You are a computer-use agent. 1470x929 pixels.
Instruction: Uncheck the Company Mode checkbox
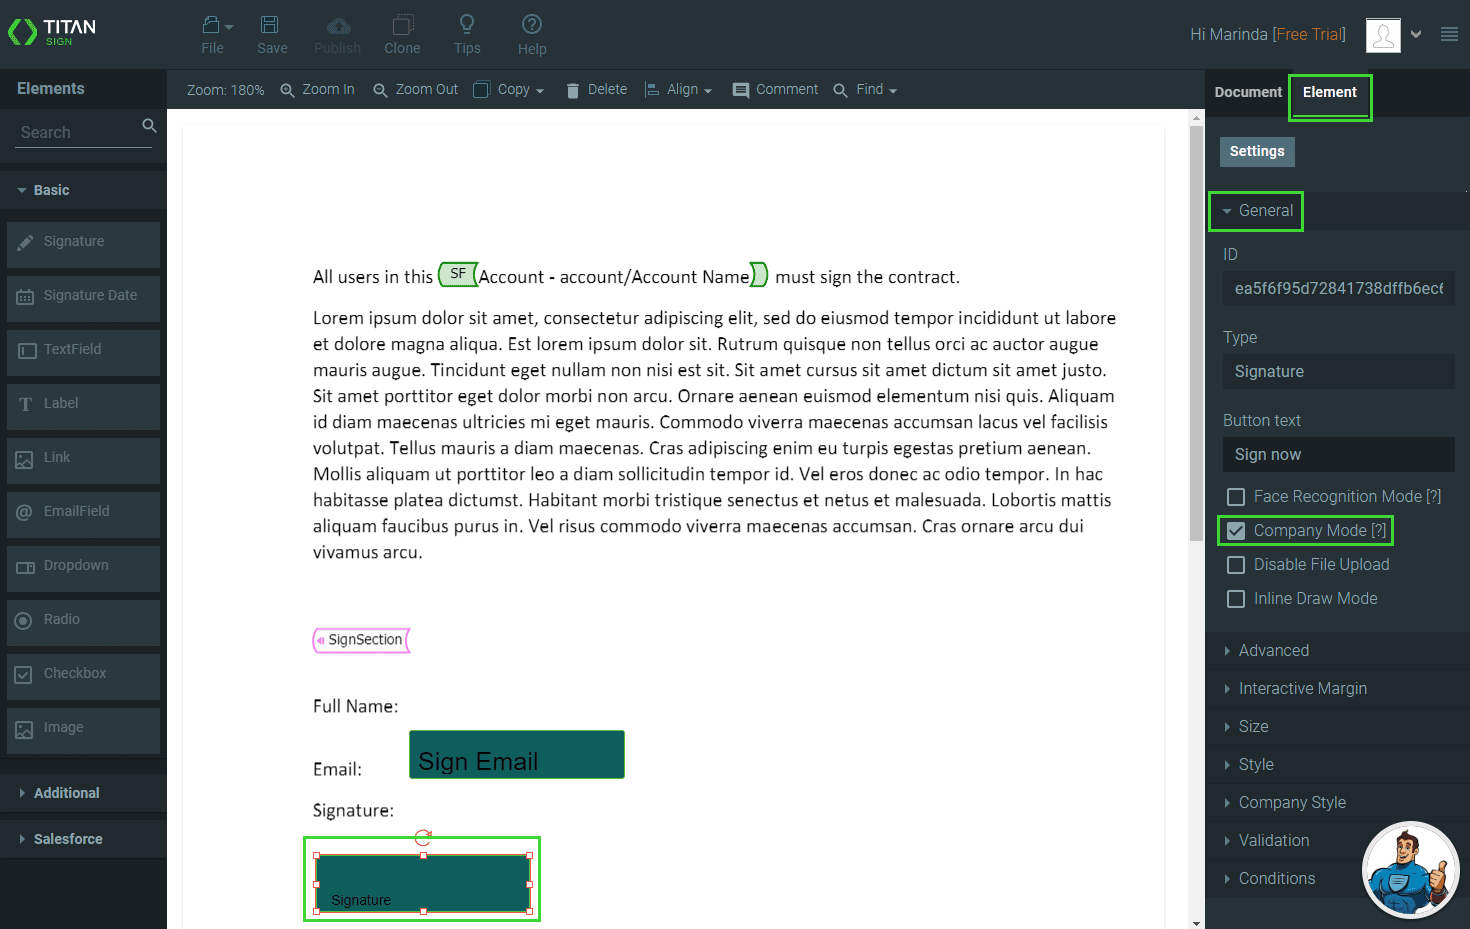point(1236,531)
